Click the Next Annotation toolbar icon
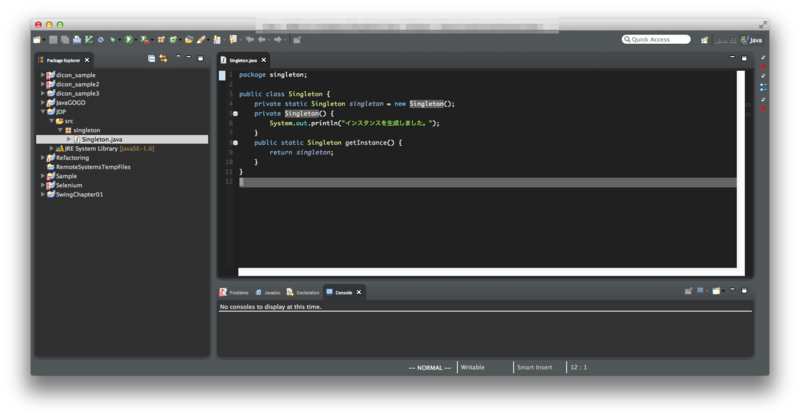This screenshot has height=418, width=800. point(216,39)
